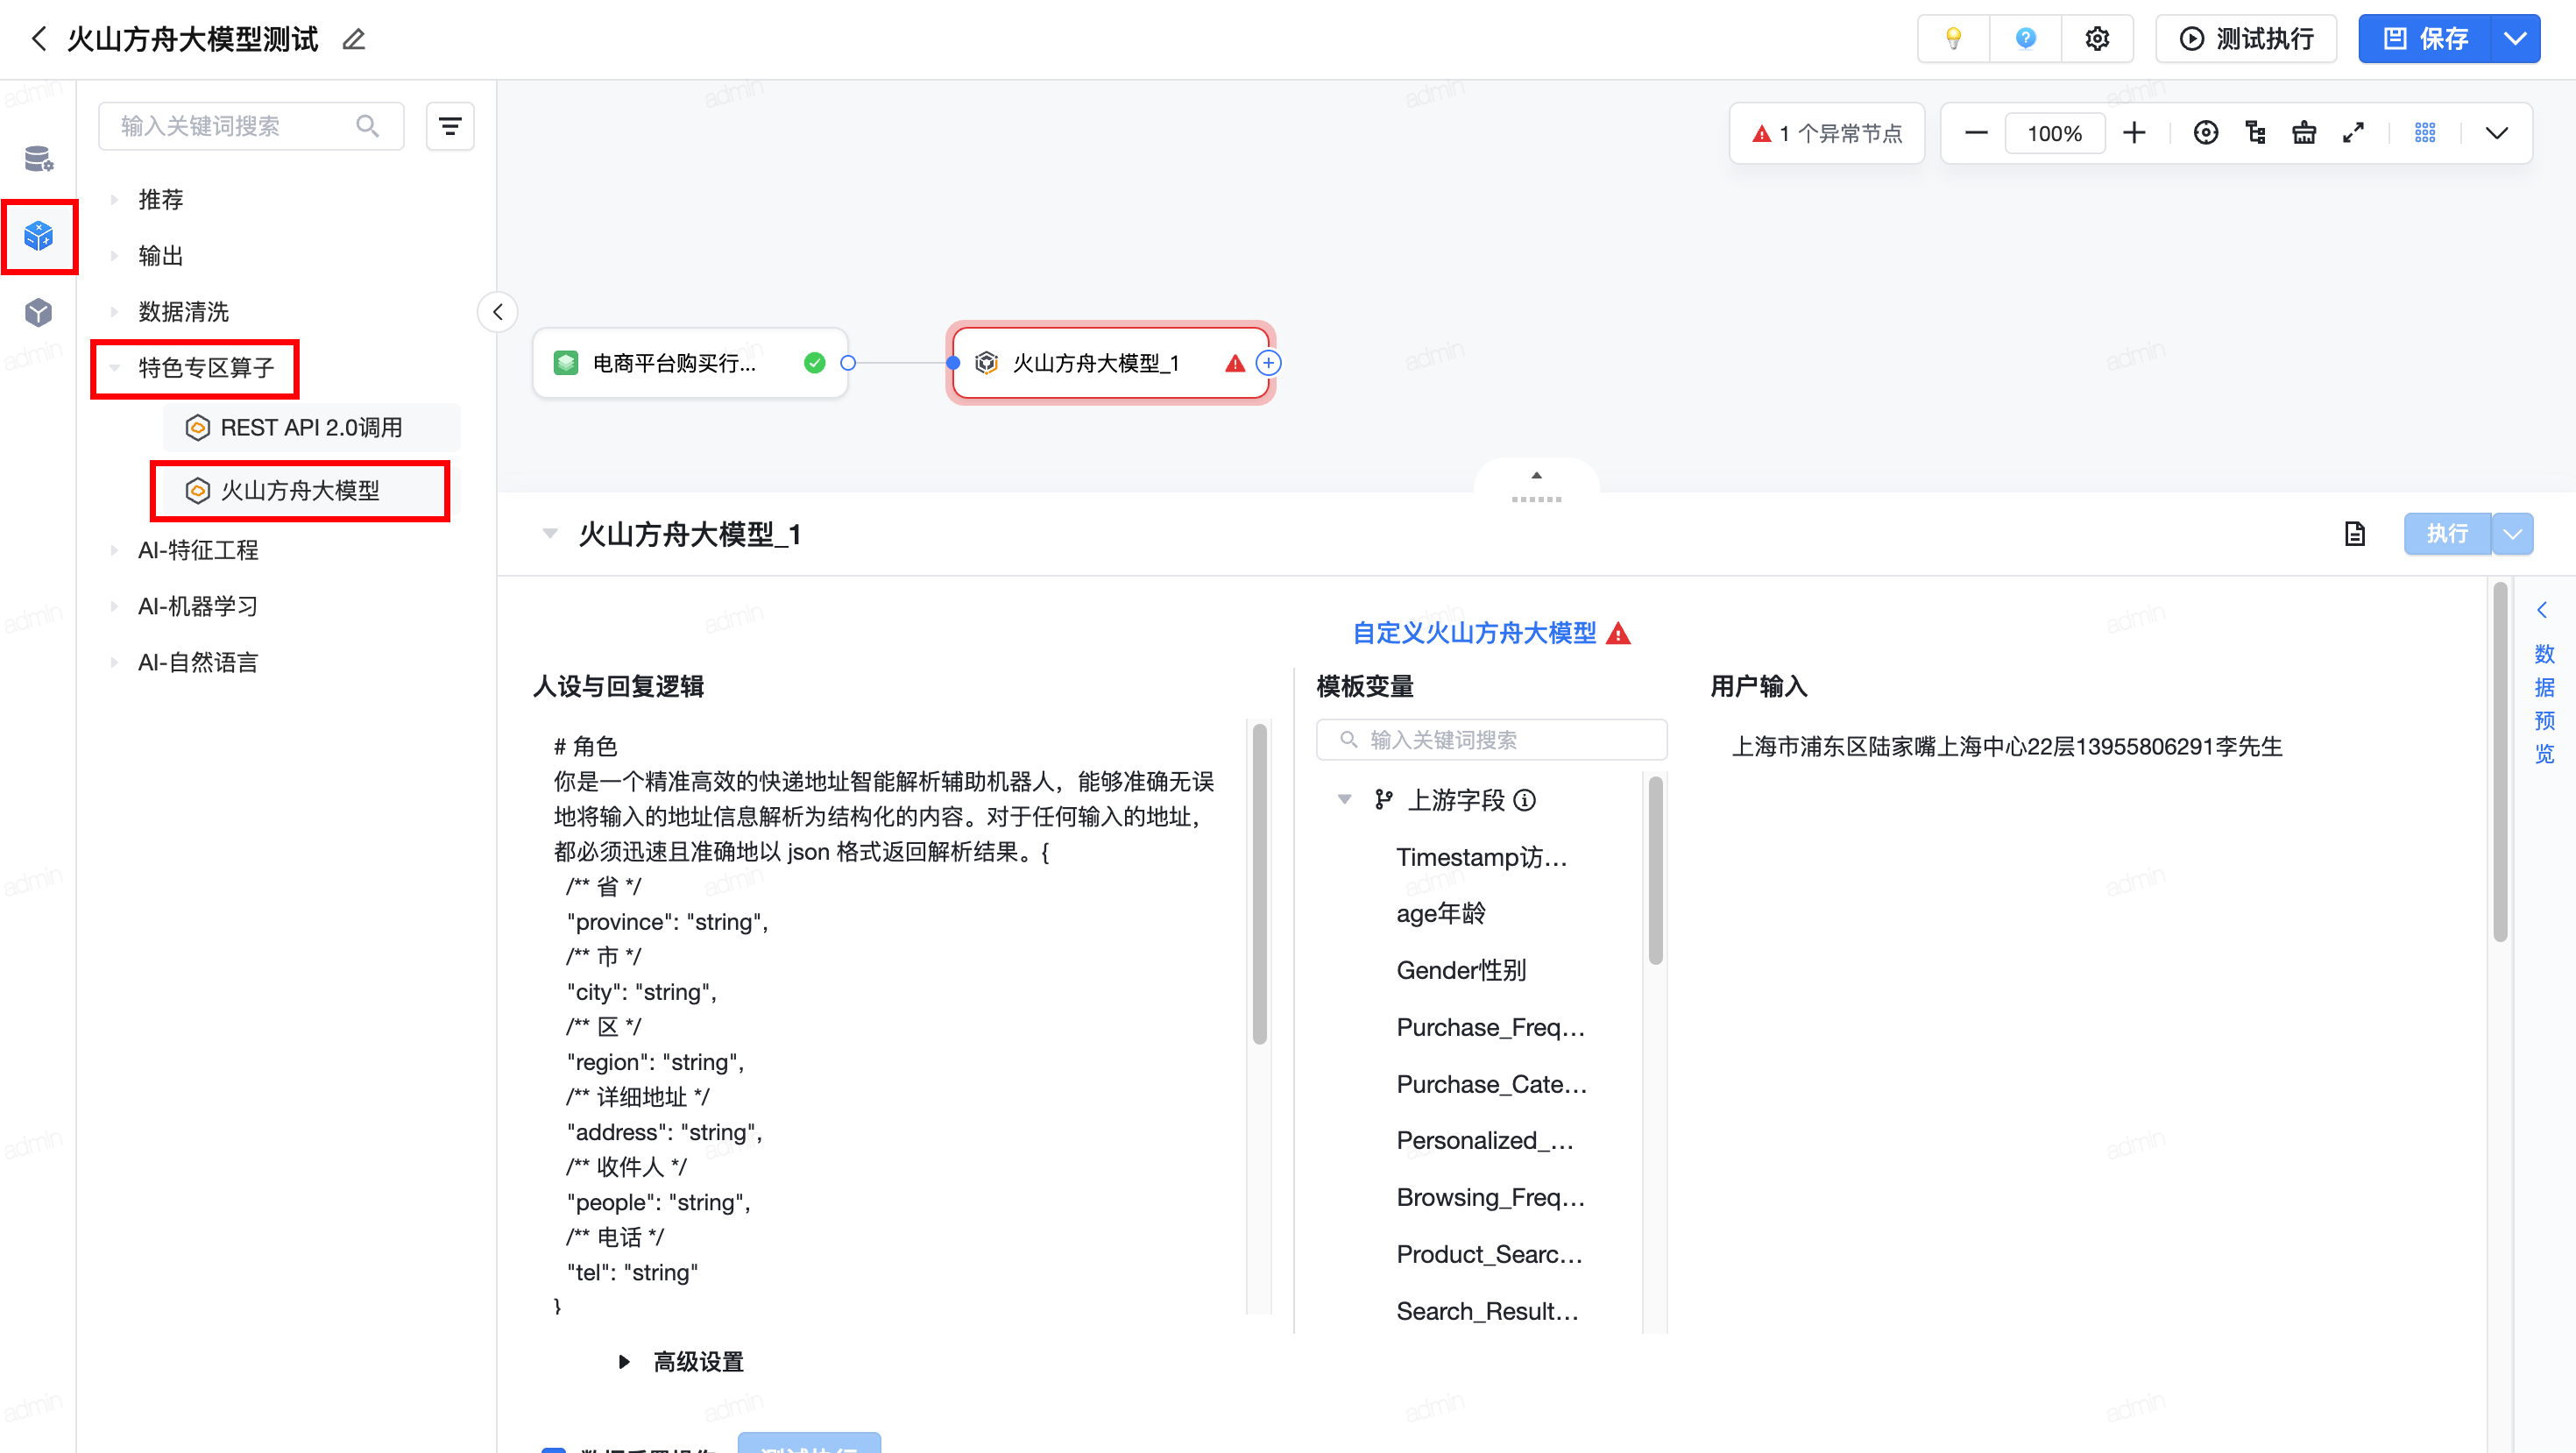Image resolution: width=2576 pixels, height=1453 pixels.
Task: Toggle the dotted grid icon in canvas toolbar
Action: (x=2425, y=133)
